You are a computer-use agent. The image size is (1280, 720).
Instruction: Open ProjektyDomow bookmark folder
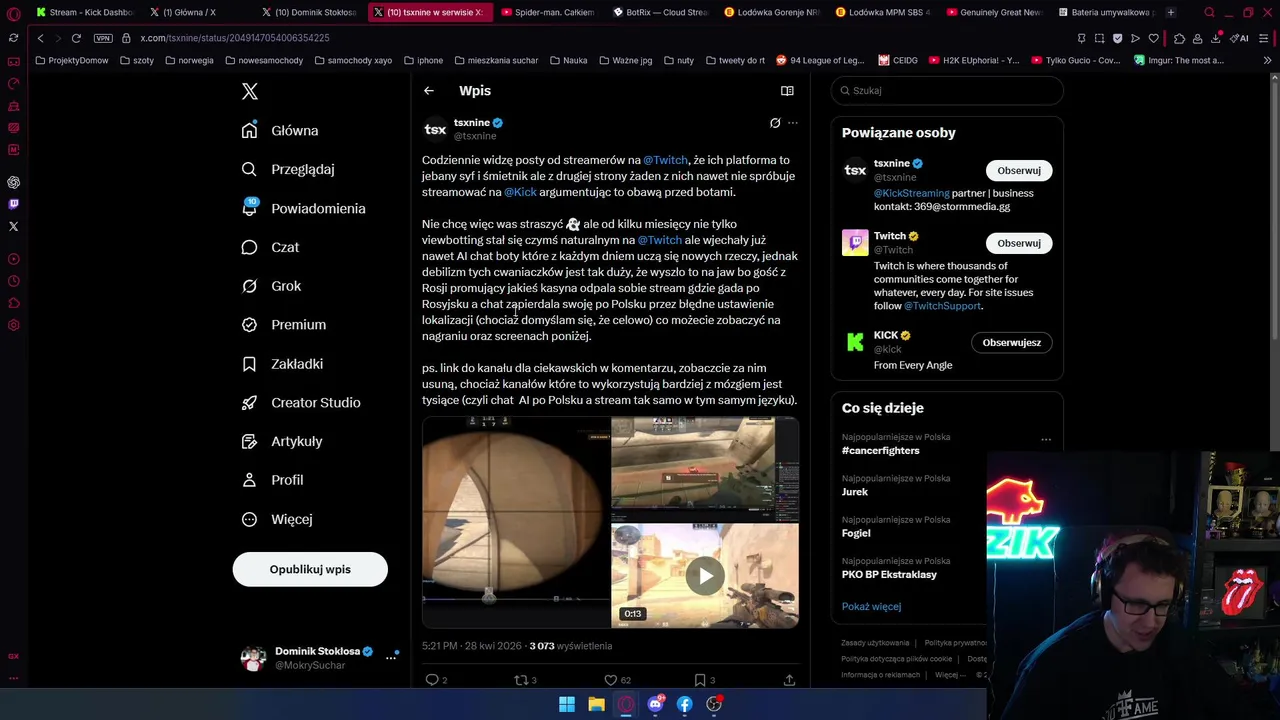click(71, 60)
